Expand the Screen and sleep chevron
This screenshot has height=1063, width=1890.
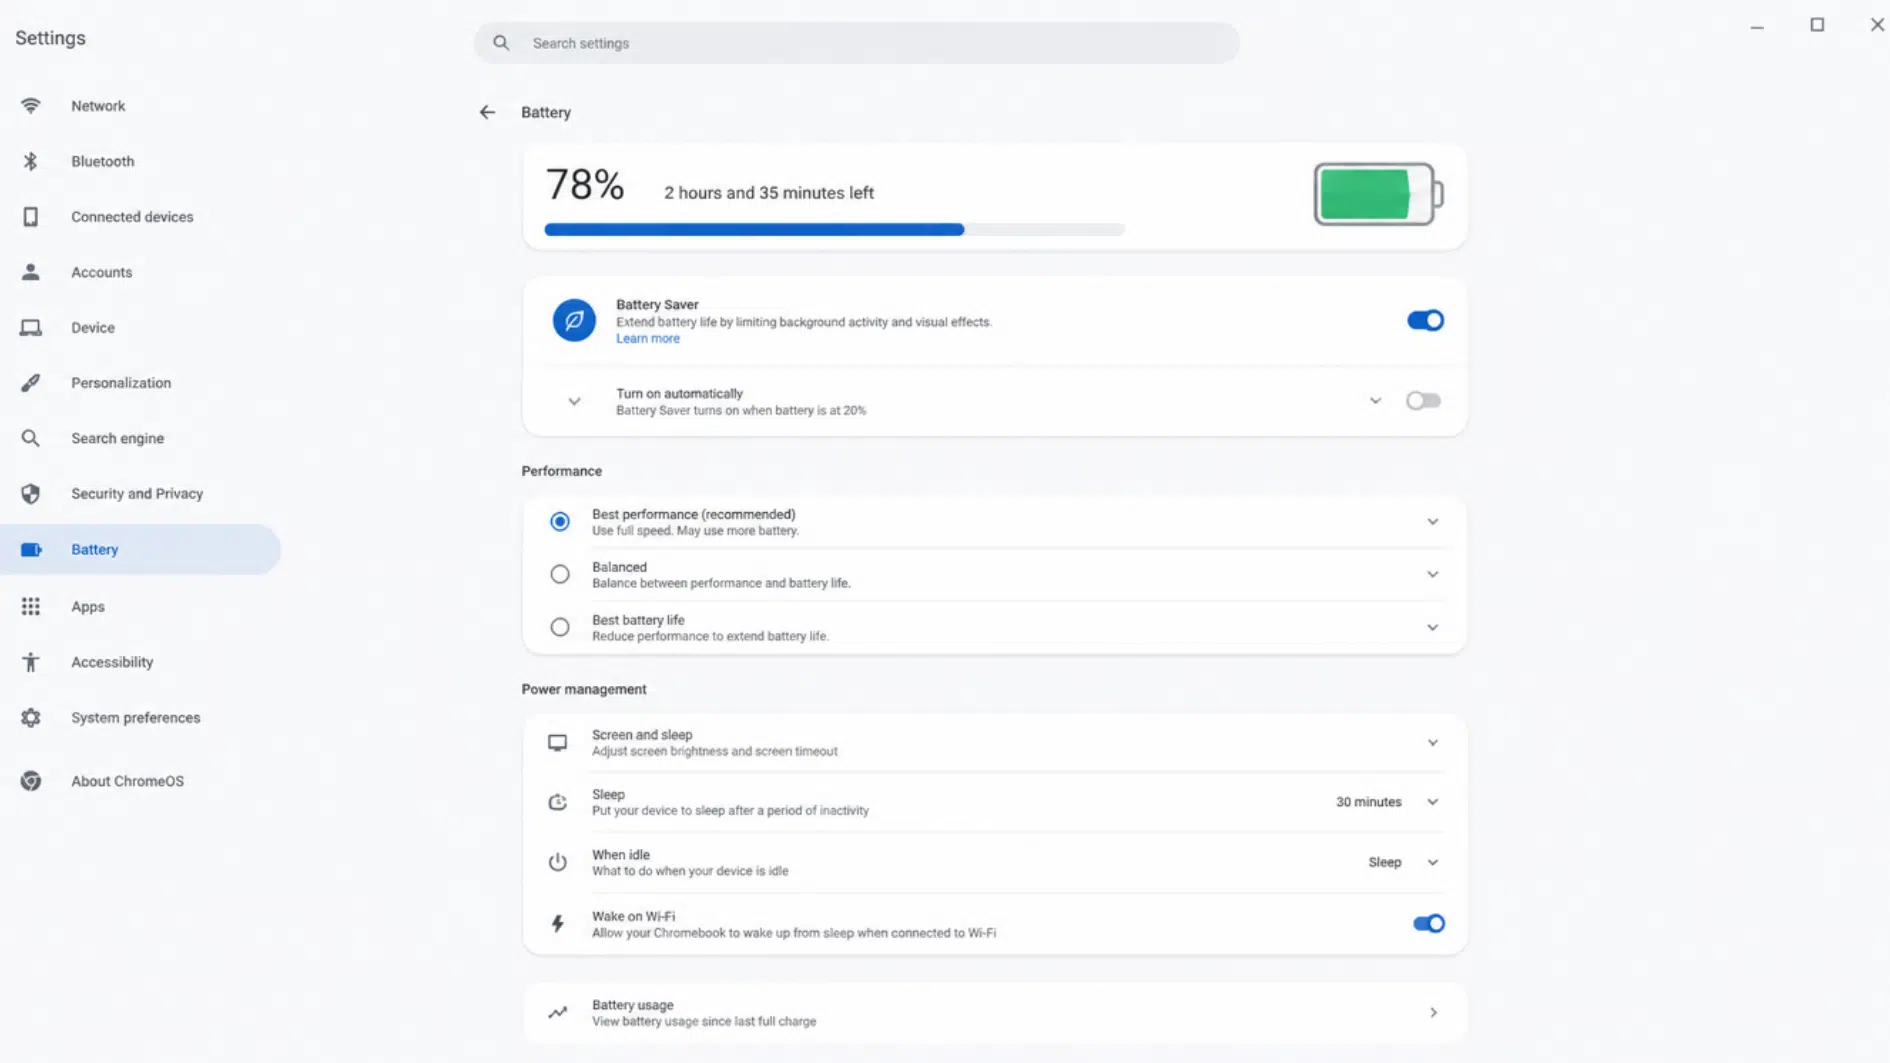coord(1432,743)
